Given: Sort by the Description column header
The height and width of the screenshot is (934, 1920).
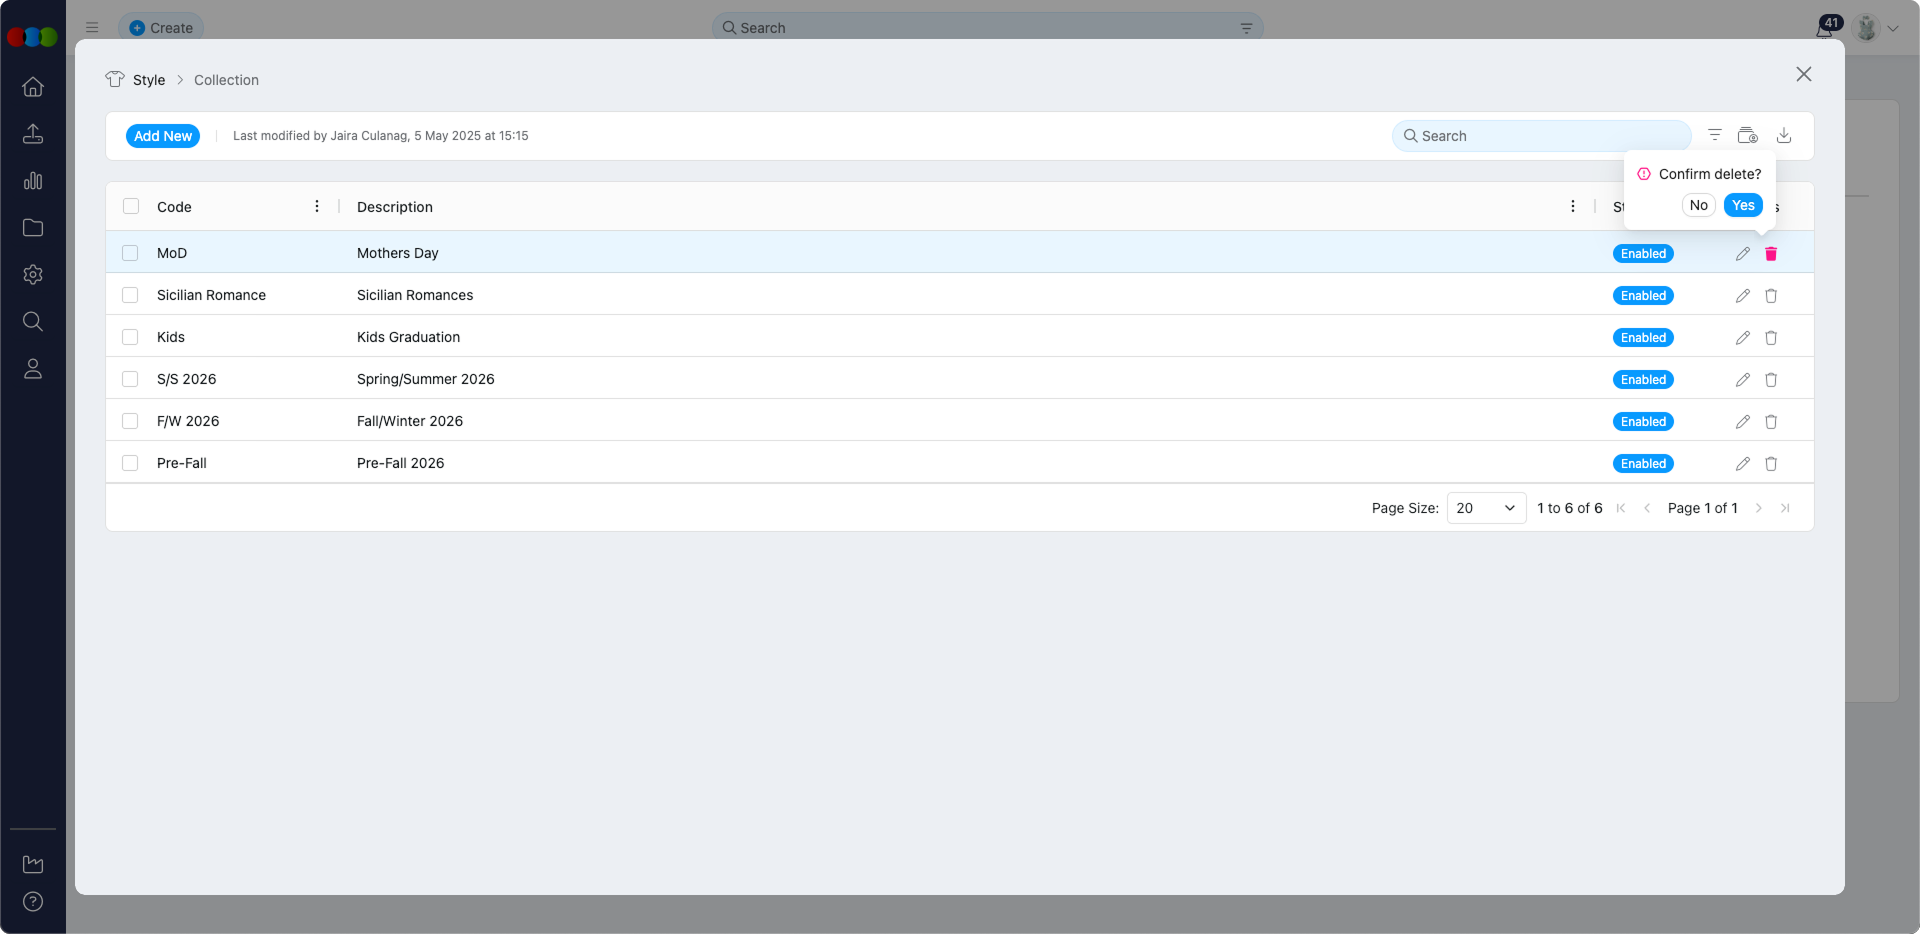Looking at the screenshot, I should coord(395,207).
